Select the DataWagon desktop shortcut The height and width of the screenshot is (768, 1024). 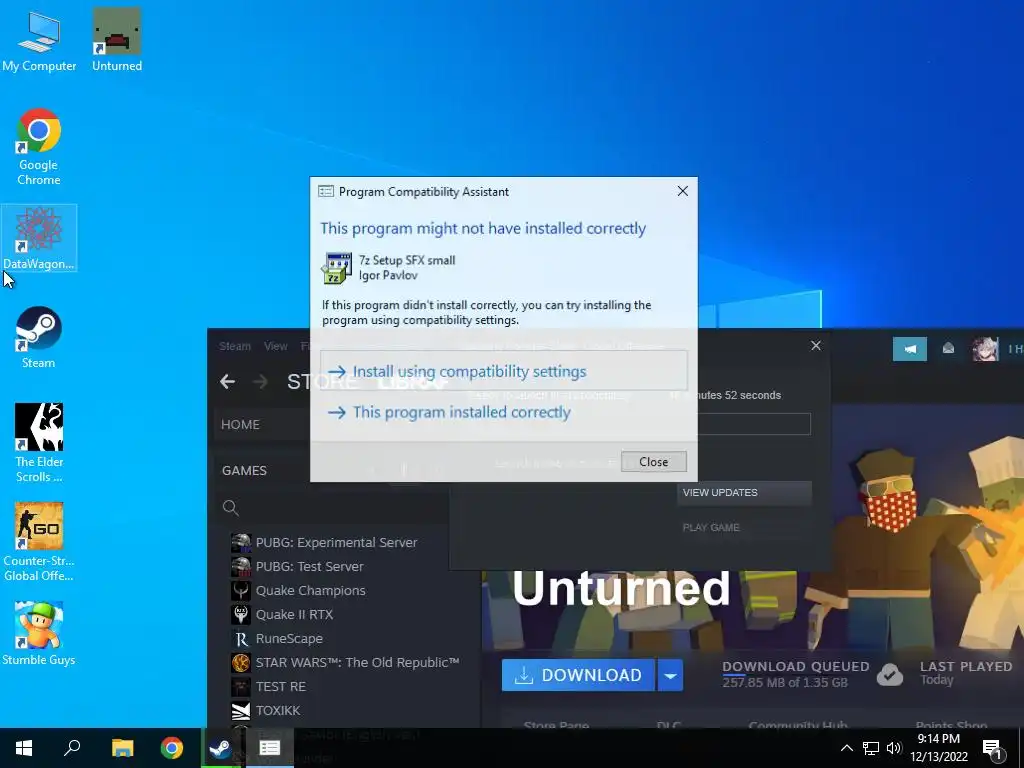pos(39,238)
